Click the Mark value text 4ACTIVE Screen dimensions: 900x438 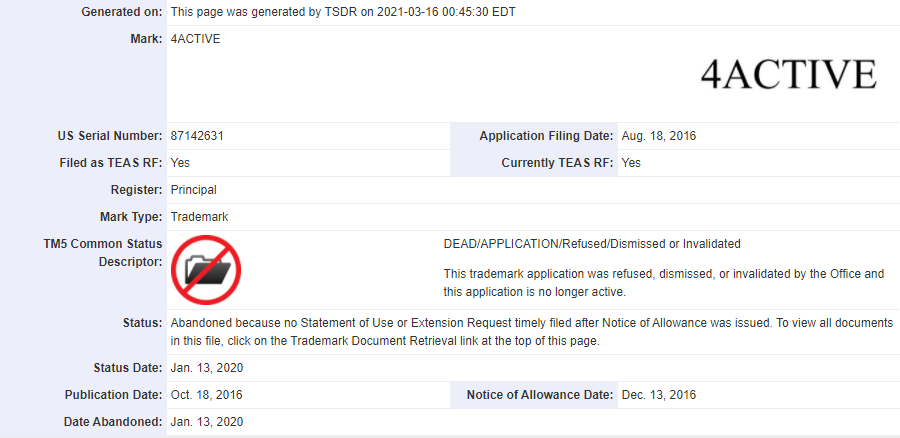(x=195, y=39)
